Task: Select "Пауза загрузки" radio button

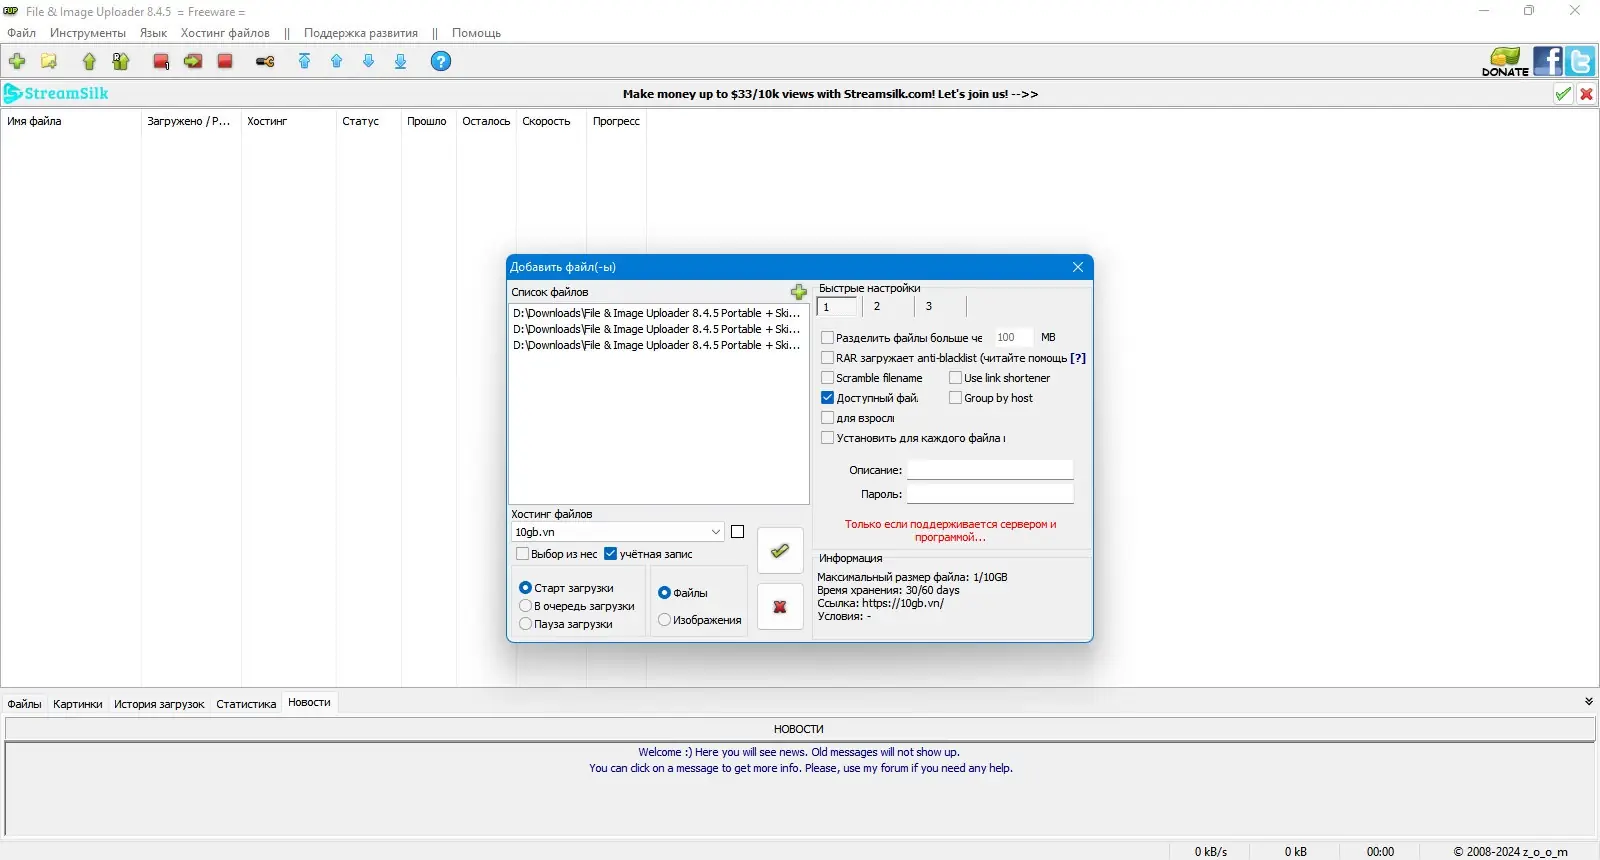Action: [x=525, y=624]
